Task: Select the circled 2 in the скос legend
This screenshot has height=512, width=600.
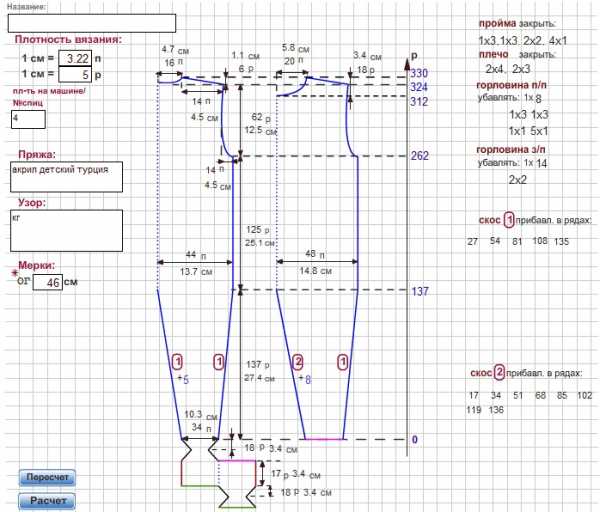Action: click(x=508, y=373)
